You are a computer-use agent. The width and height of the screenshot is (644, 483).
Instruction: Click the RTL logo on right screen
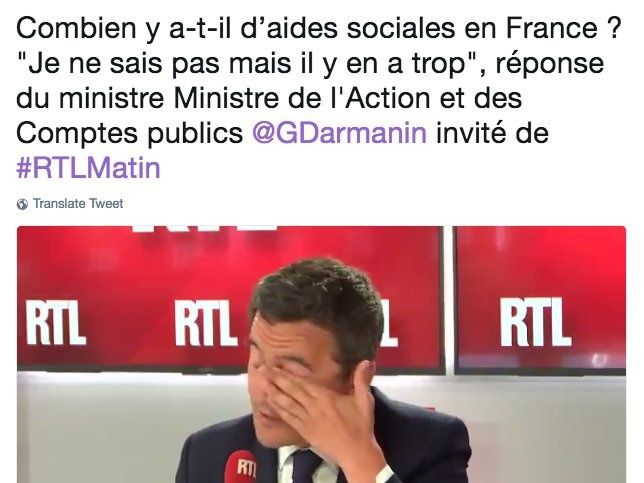536,322
